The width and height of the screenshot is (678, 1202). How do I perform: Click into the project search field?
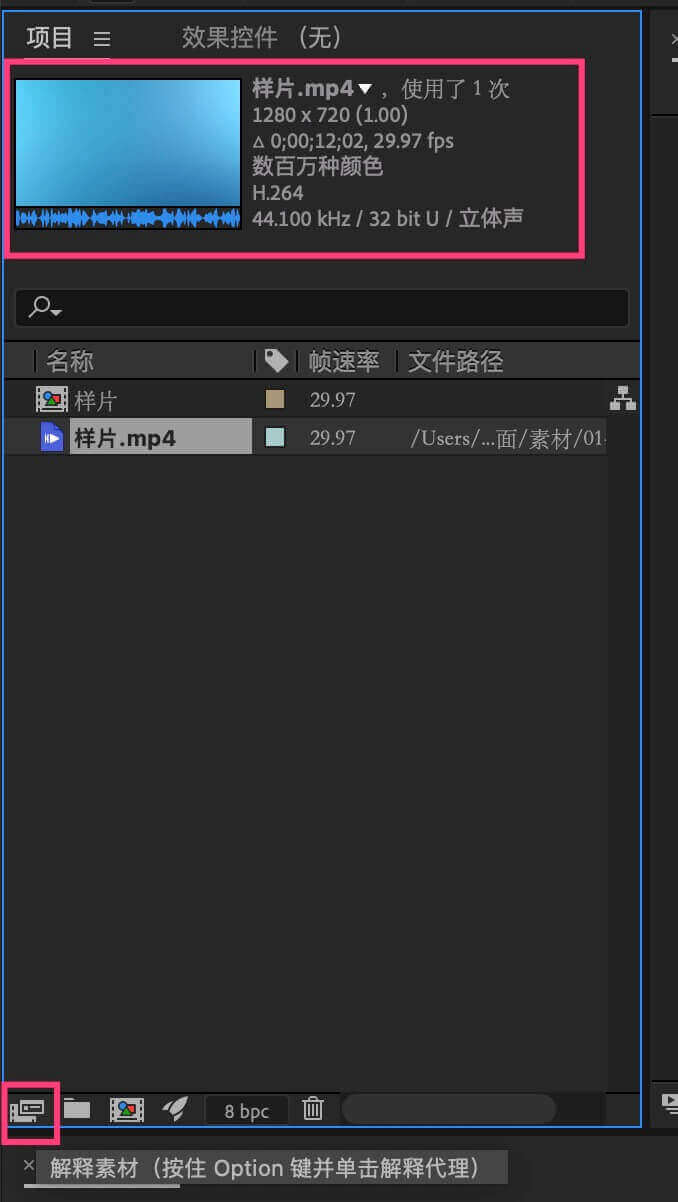coord(322,308)
